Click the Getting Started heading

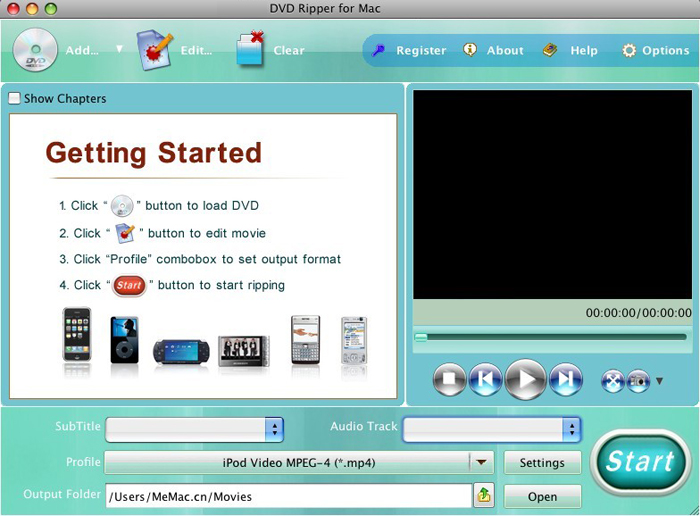(x=154, y=153)
